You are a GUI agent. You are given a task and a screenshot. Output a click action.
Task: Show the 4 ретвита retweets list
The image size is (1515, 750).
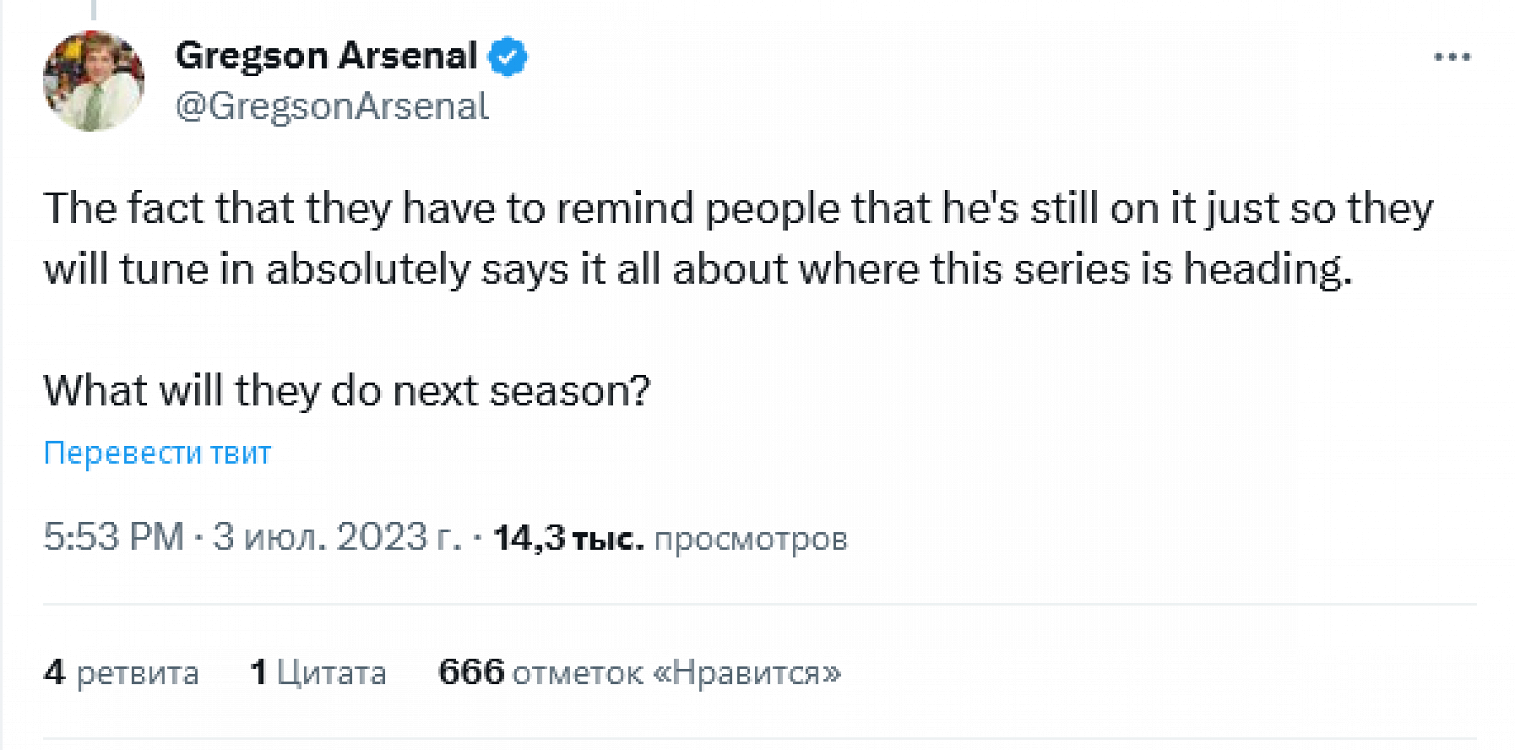pos(121,672)
